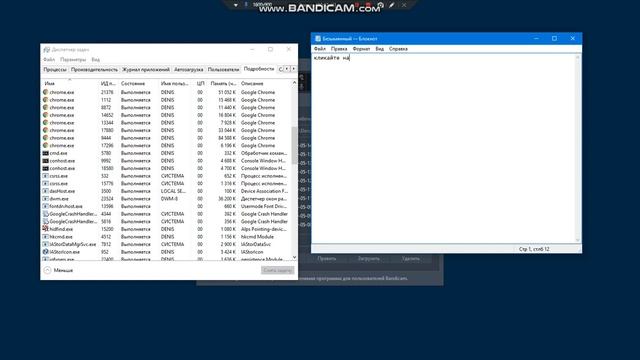This screenshot has width=640, height=360.
Task: Click the Alps Pointing-device description cell
Action: point(264,229)
